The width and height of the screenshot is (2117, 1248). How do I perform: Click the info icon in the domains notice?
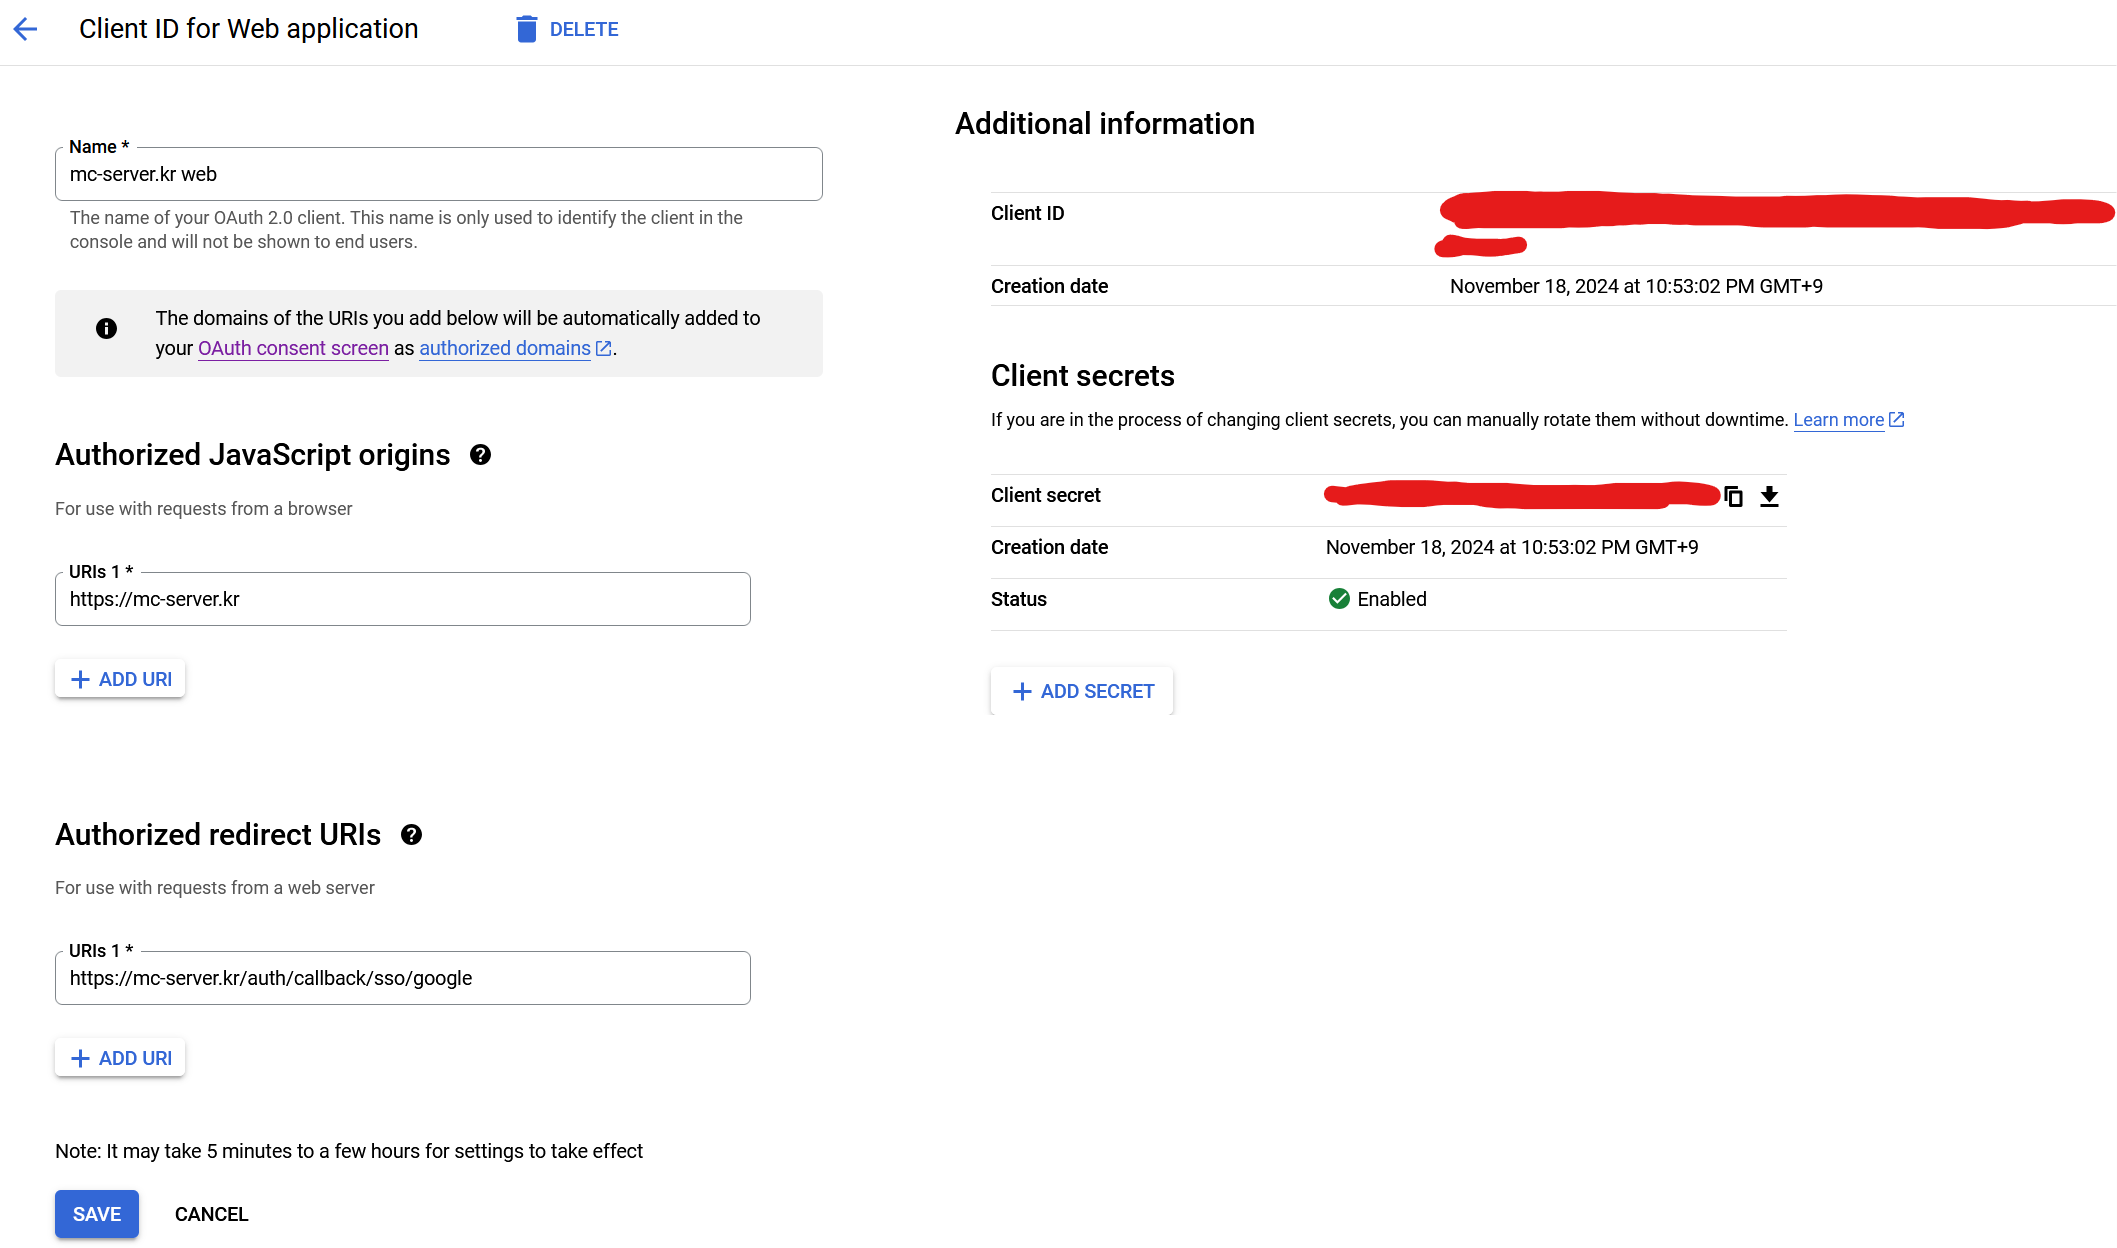(x=106, y=328)
